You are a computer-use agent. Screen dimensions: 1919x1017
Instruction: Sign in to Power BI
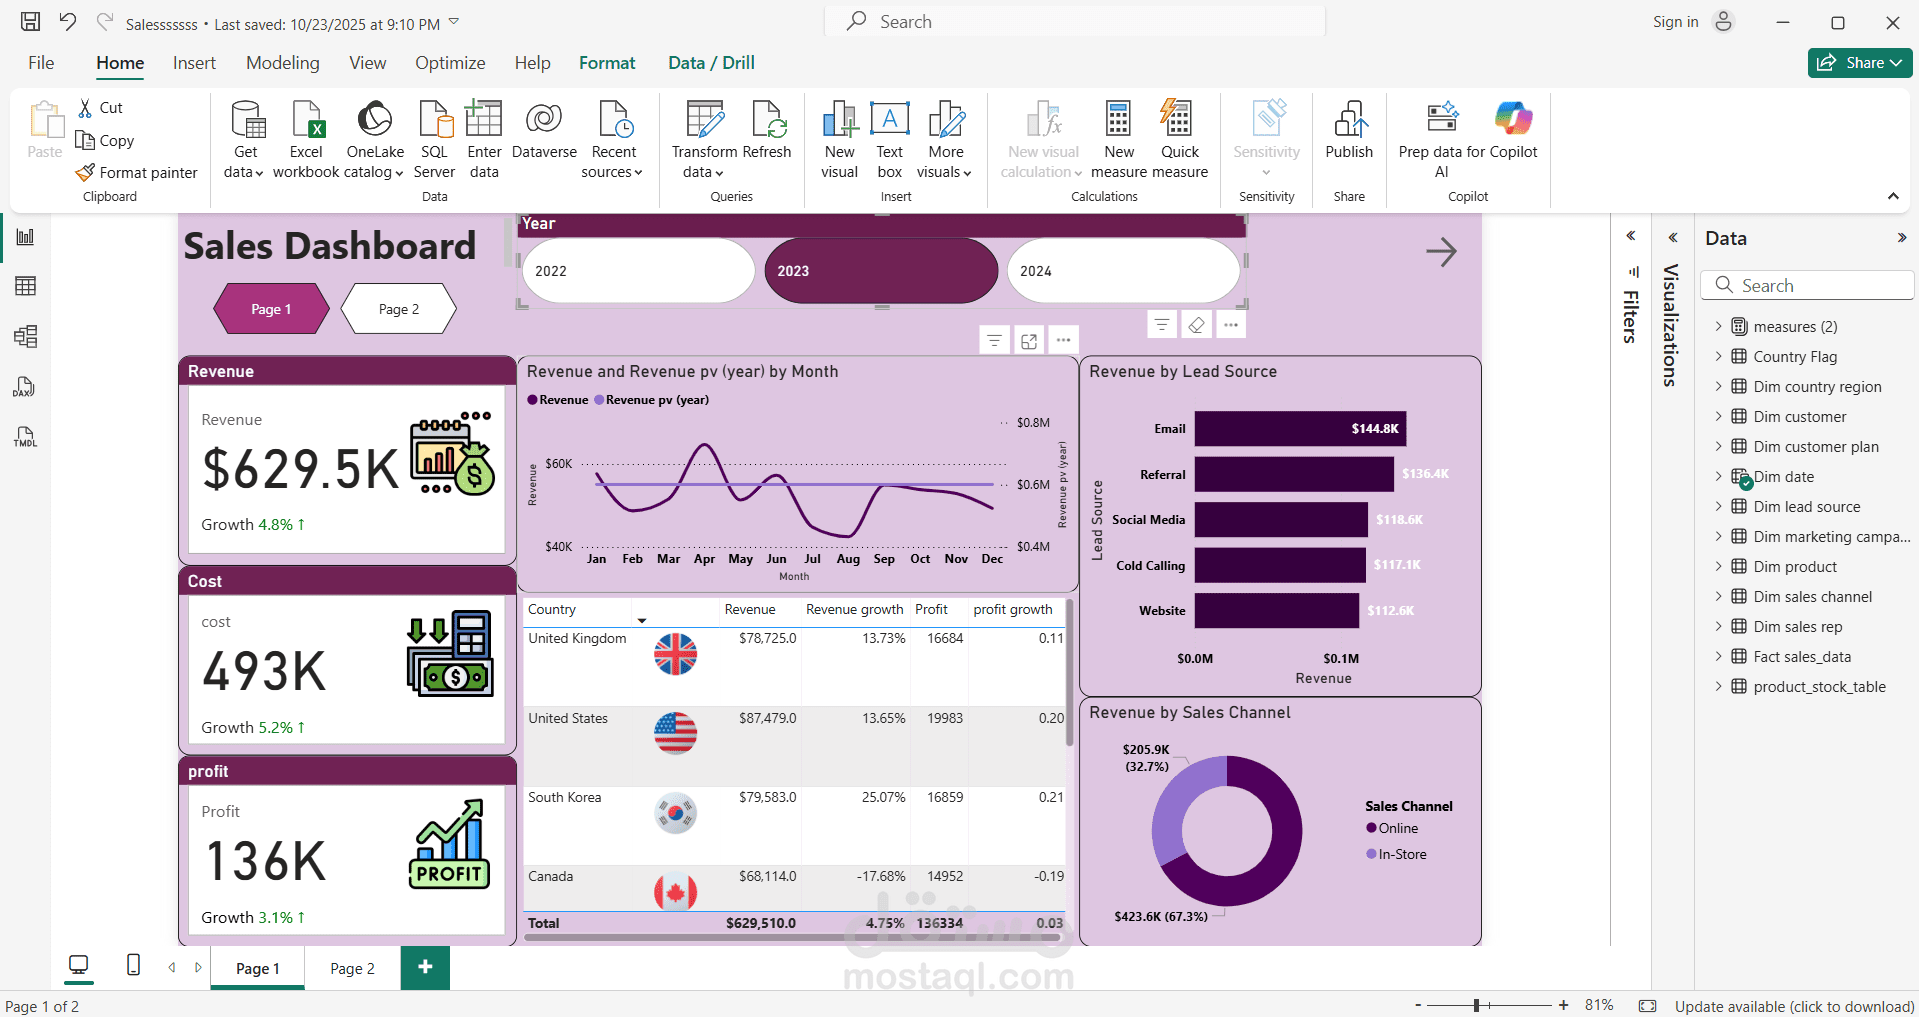point(1674,21)
